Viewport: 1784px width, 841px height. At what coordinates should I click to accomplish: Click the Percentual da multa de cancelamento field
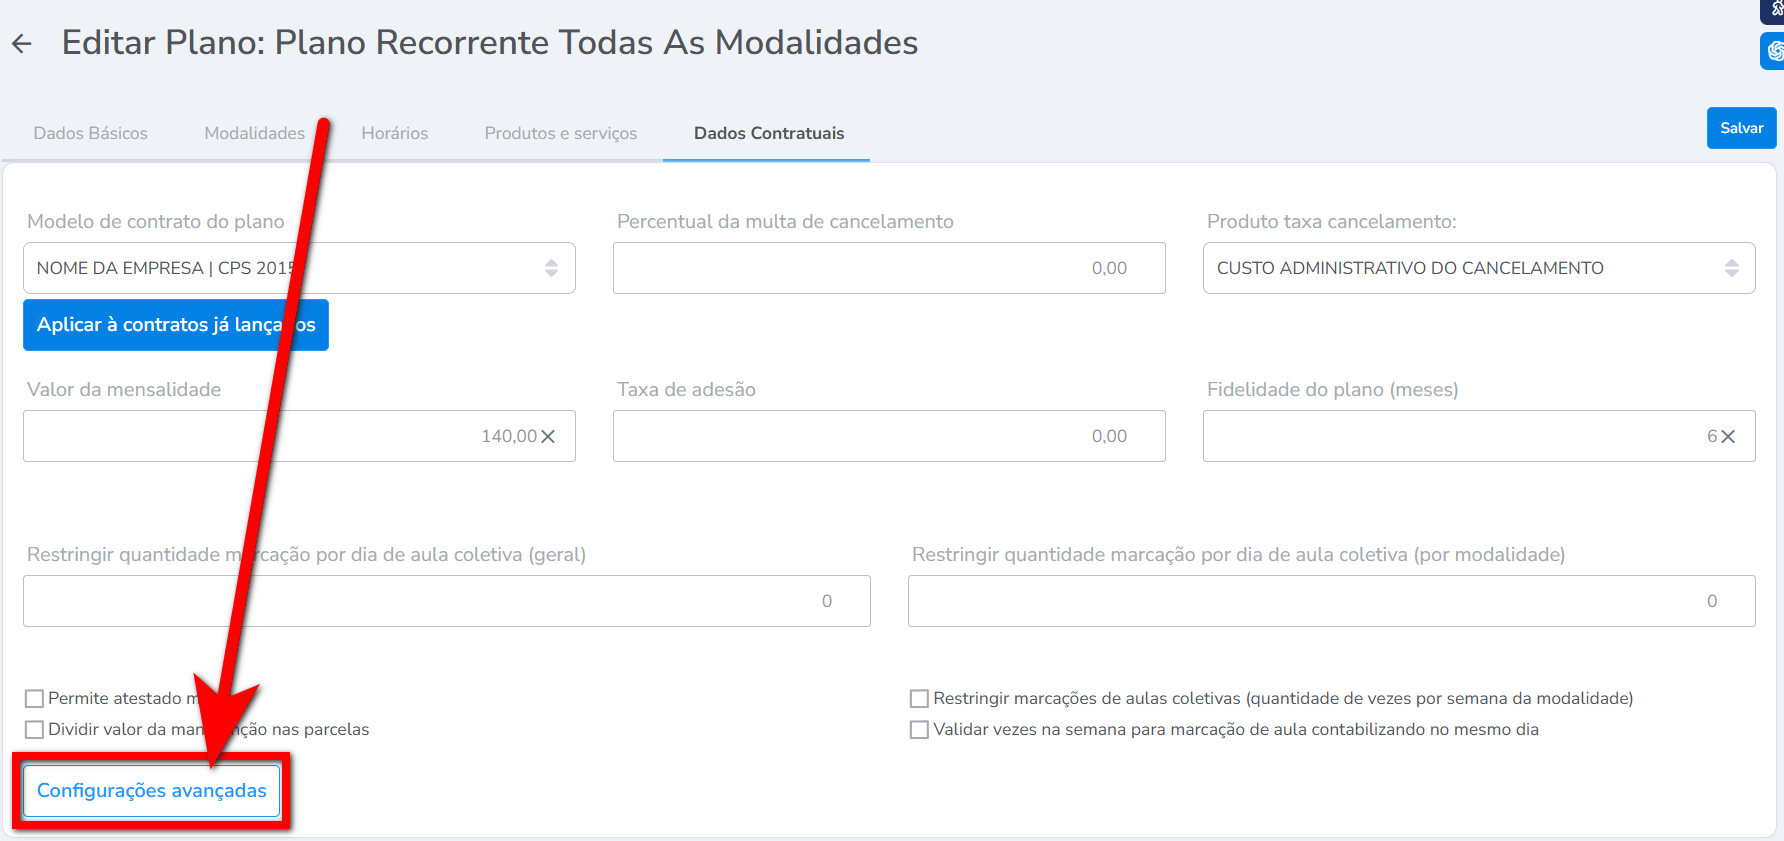point(888,268)
